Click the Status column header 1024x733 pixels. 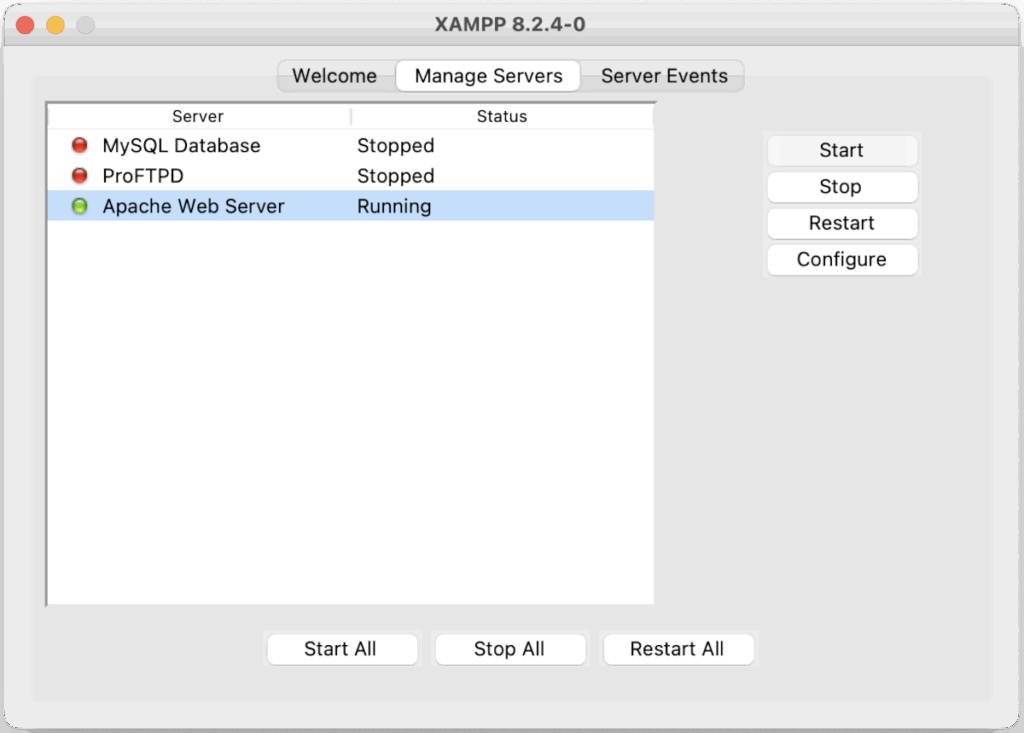501,116
